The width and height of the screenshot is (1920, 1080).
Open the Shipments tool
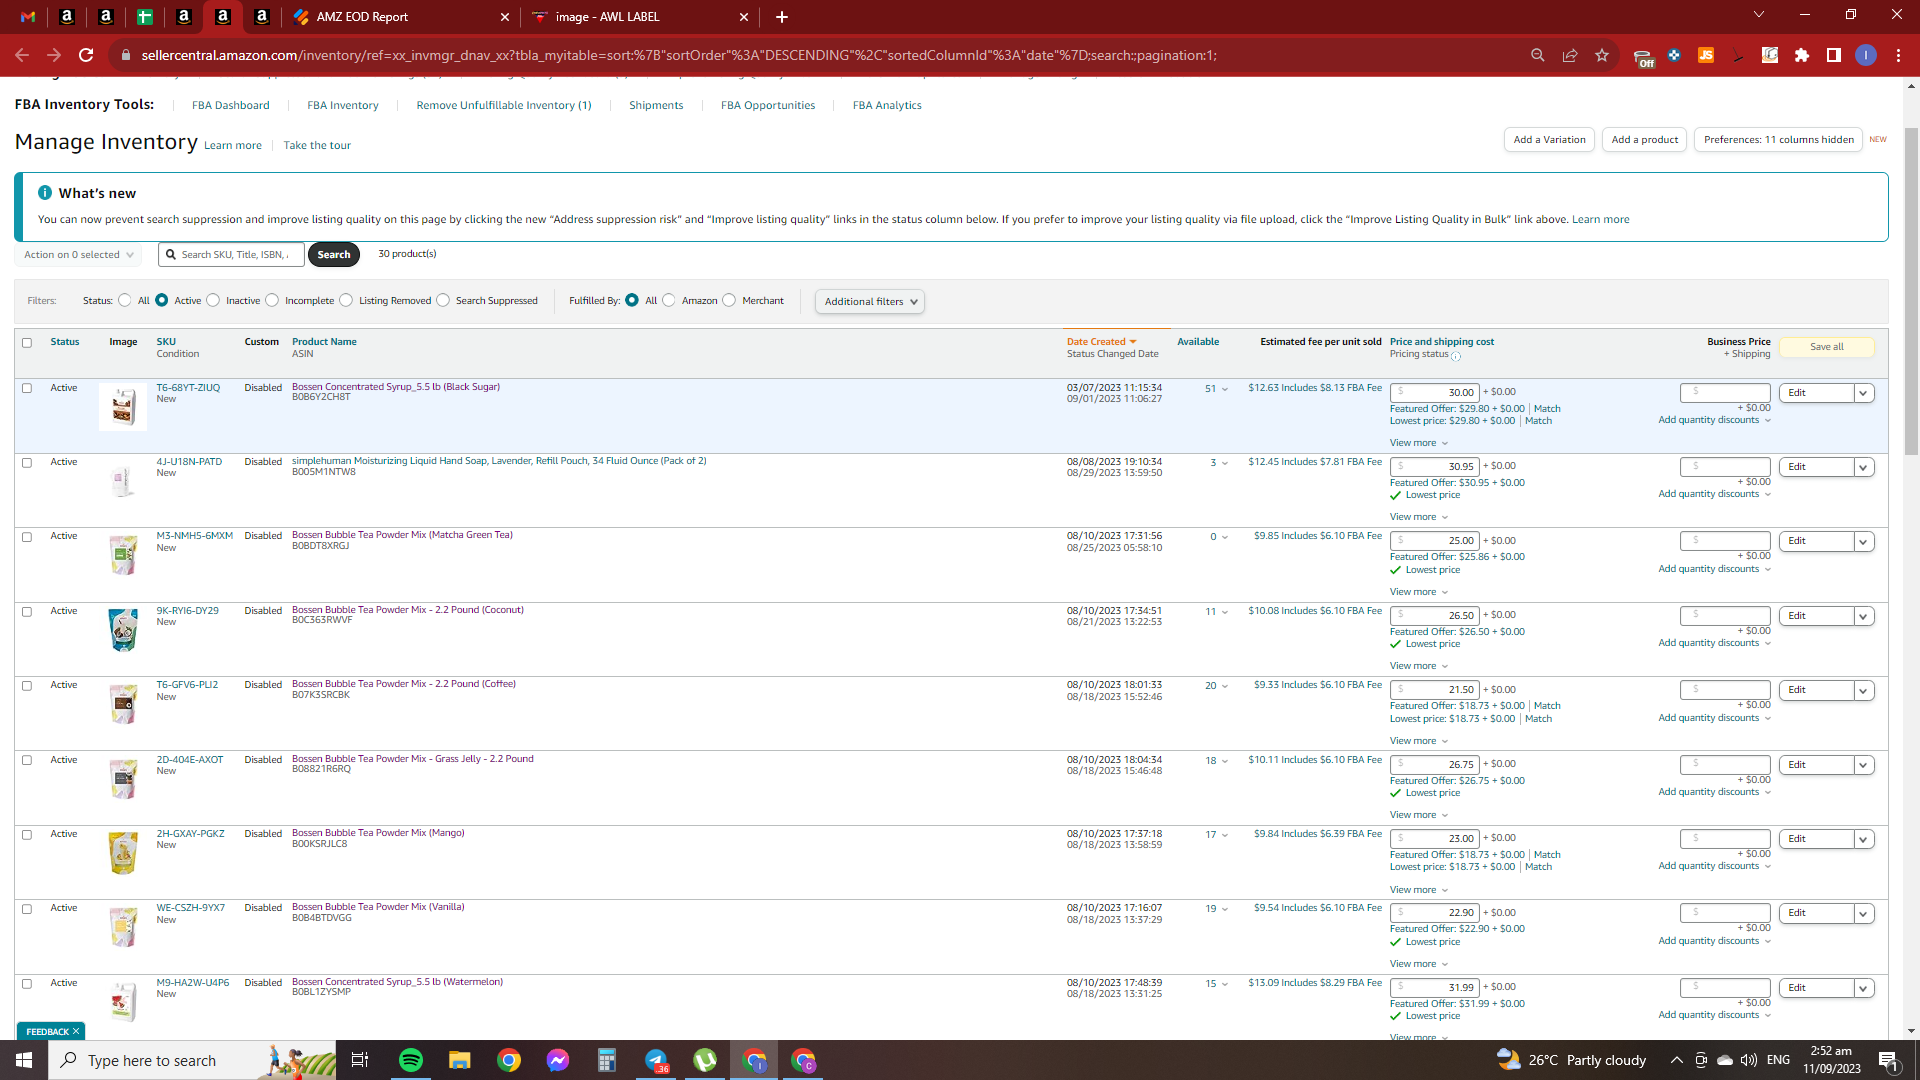[x=656, y=105]
